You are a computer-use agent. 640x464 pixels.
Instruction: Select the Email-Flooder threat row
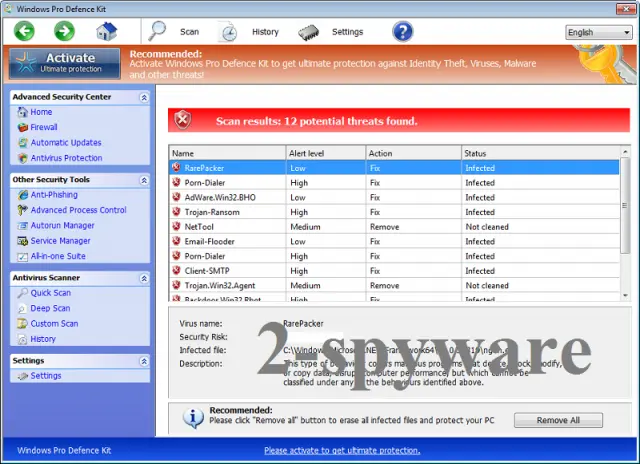[394, 241]
